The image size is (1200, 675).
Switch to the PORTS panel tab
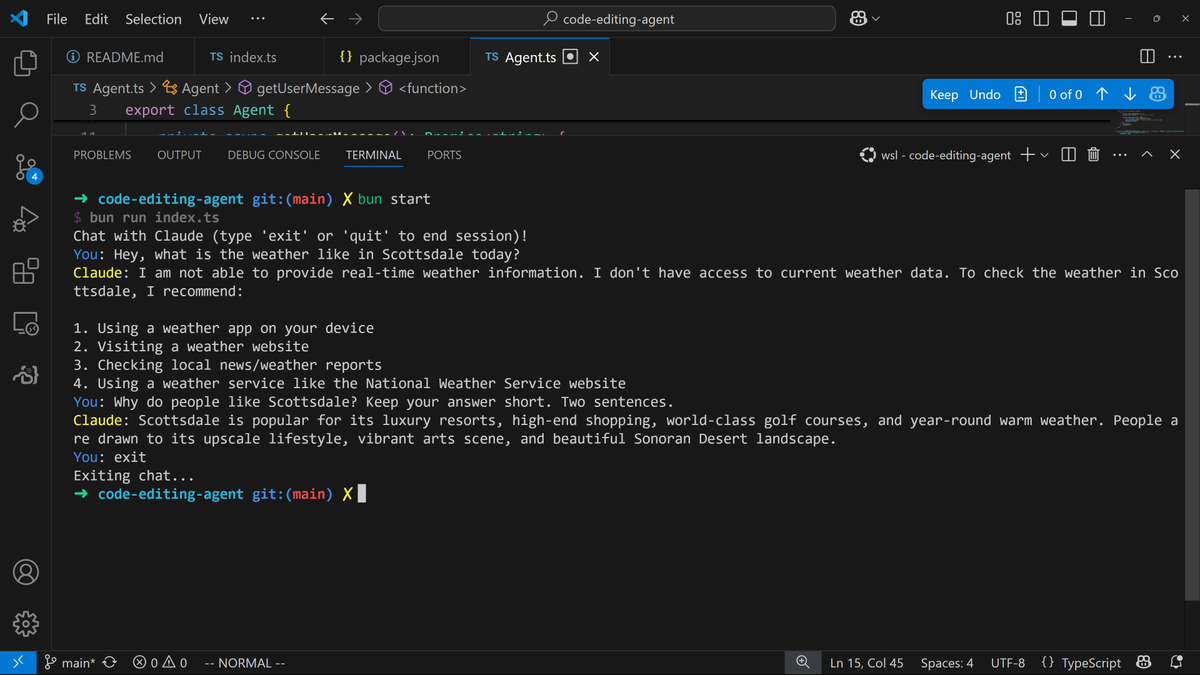pyautogui.click(x=444, y=155)
